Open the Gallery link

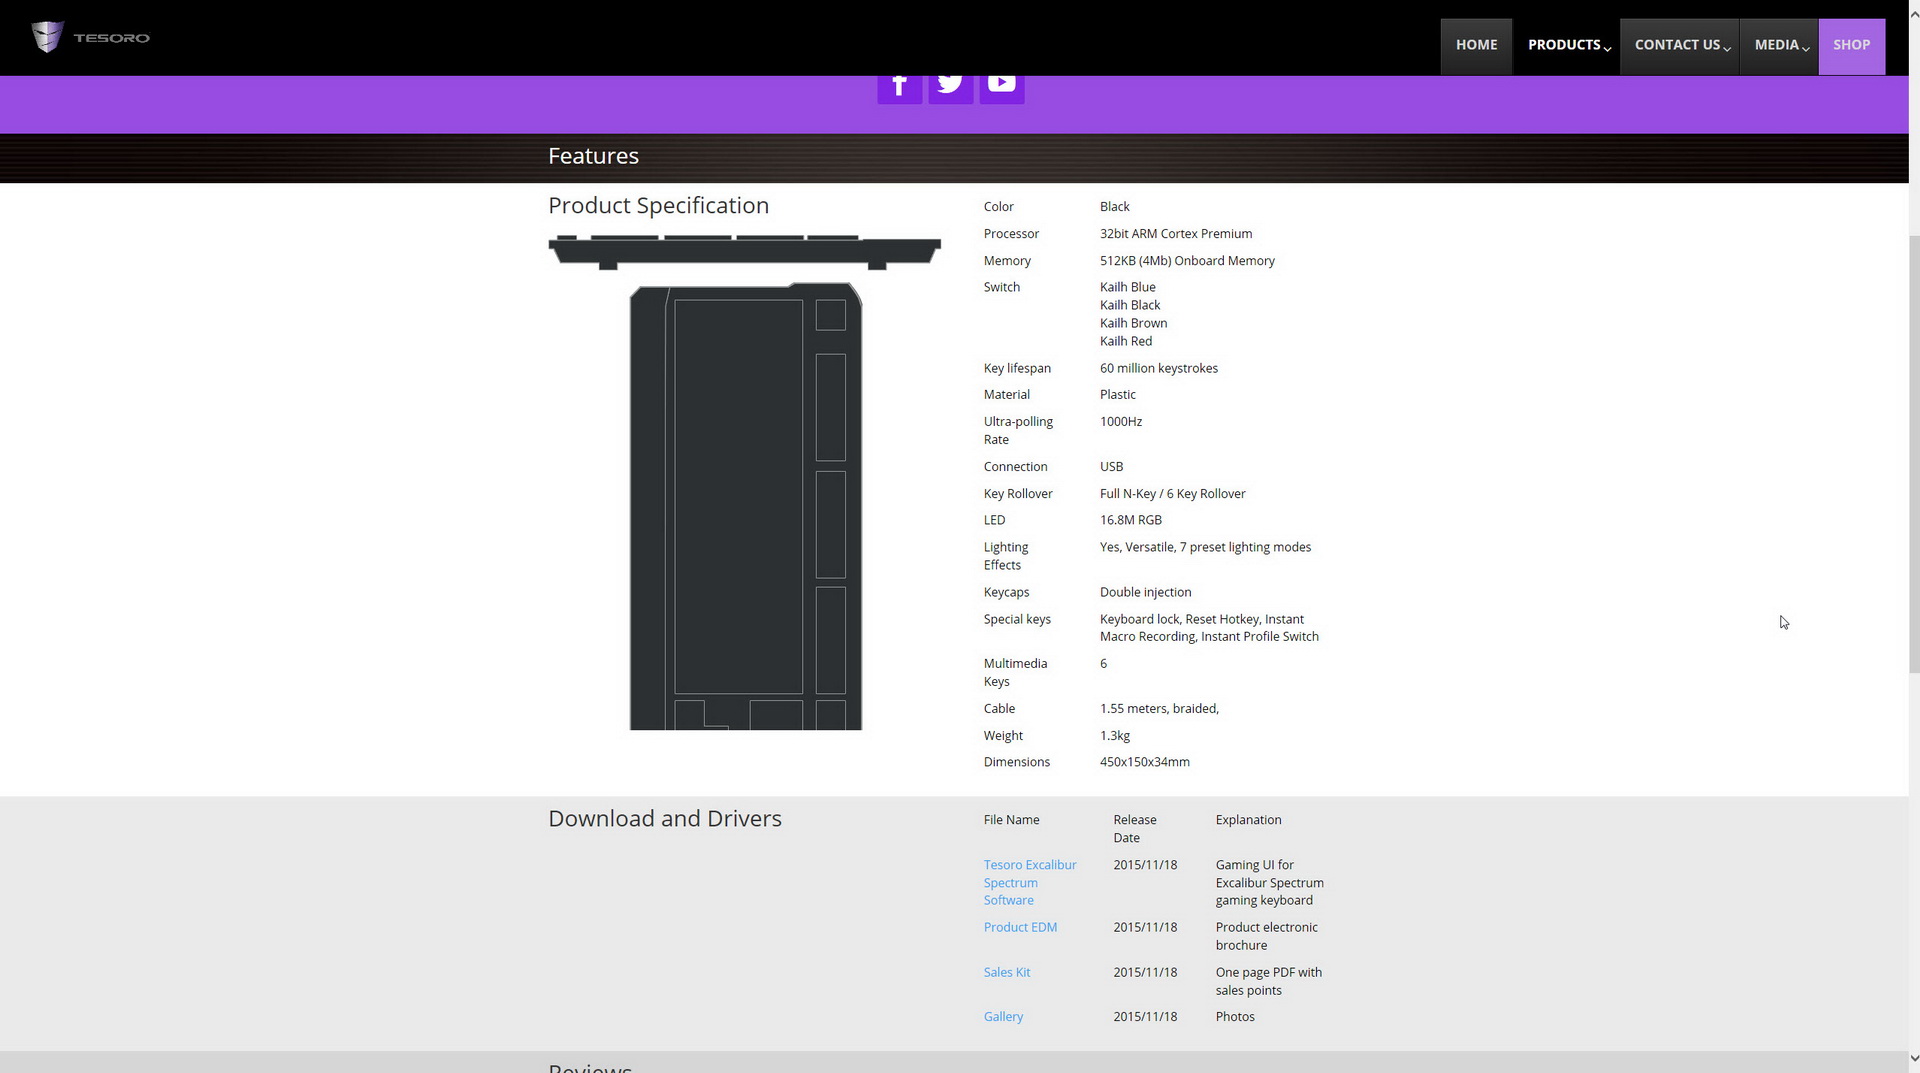point(1003,1016)
